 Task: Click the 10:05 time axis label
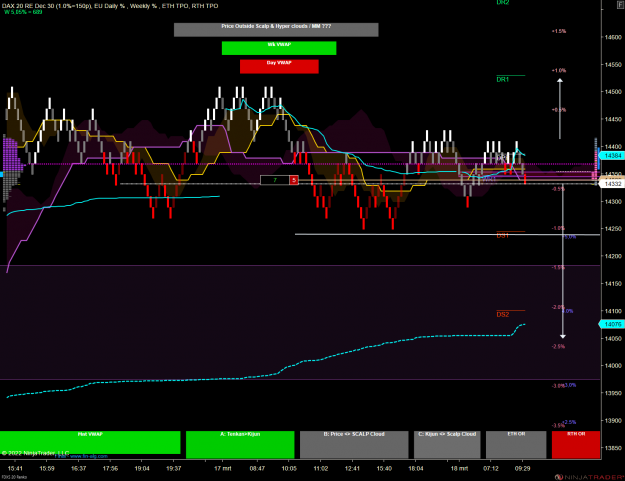[x=289, y=469]
